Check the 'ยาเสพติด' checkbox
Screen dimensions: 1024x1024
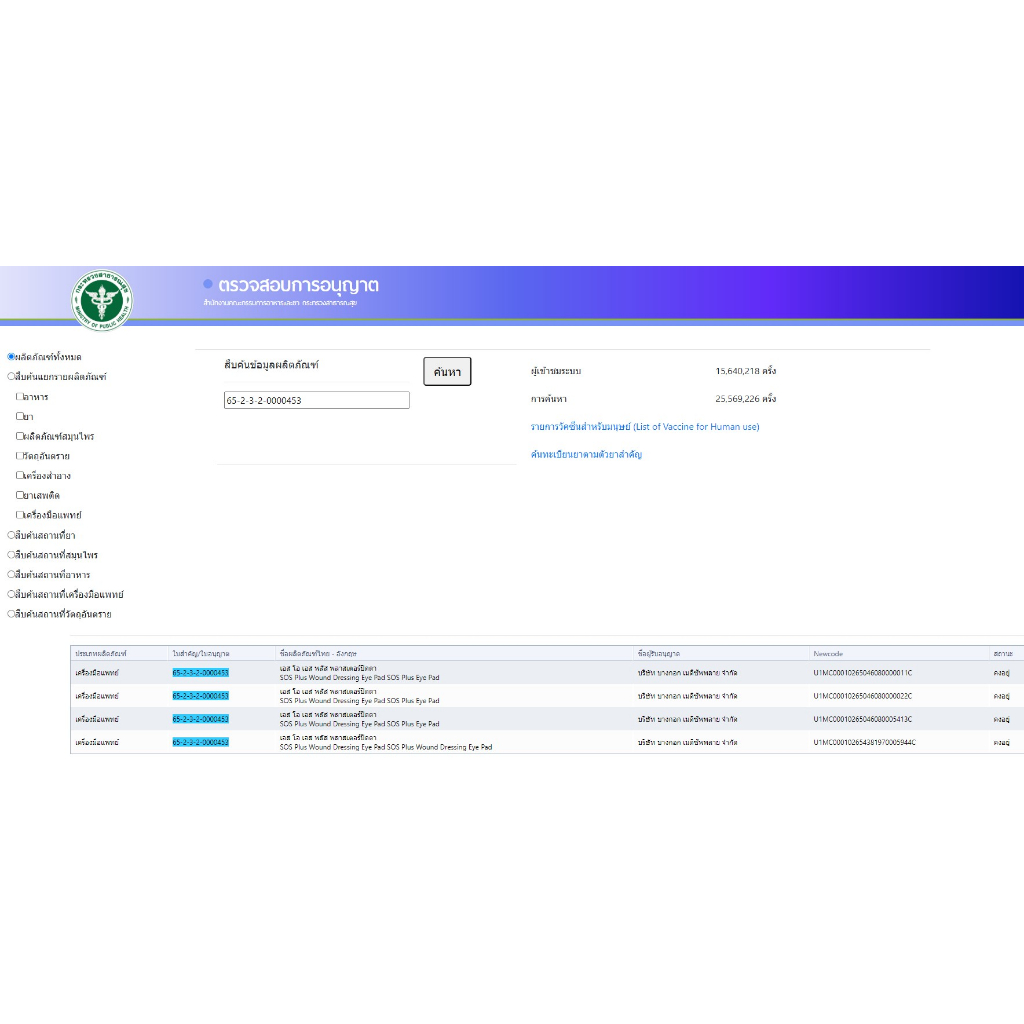(x=20, y=495)
